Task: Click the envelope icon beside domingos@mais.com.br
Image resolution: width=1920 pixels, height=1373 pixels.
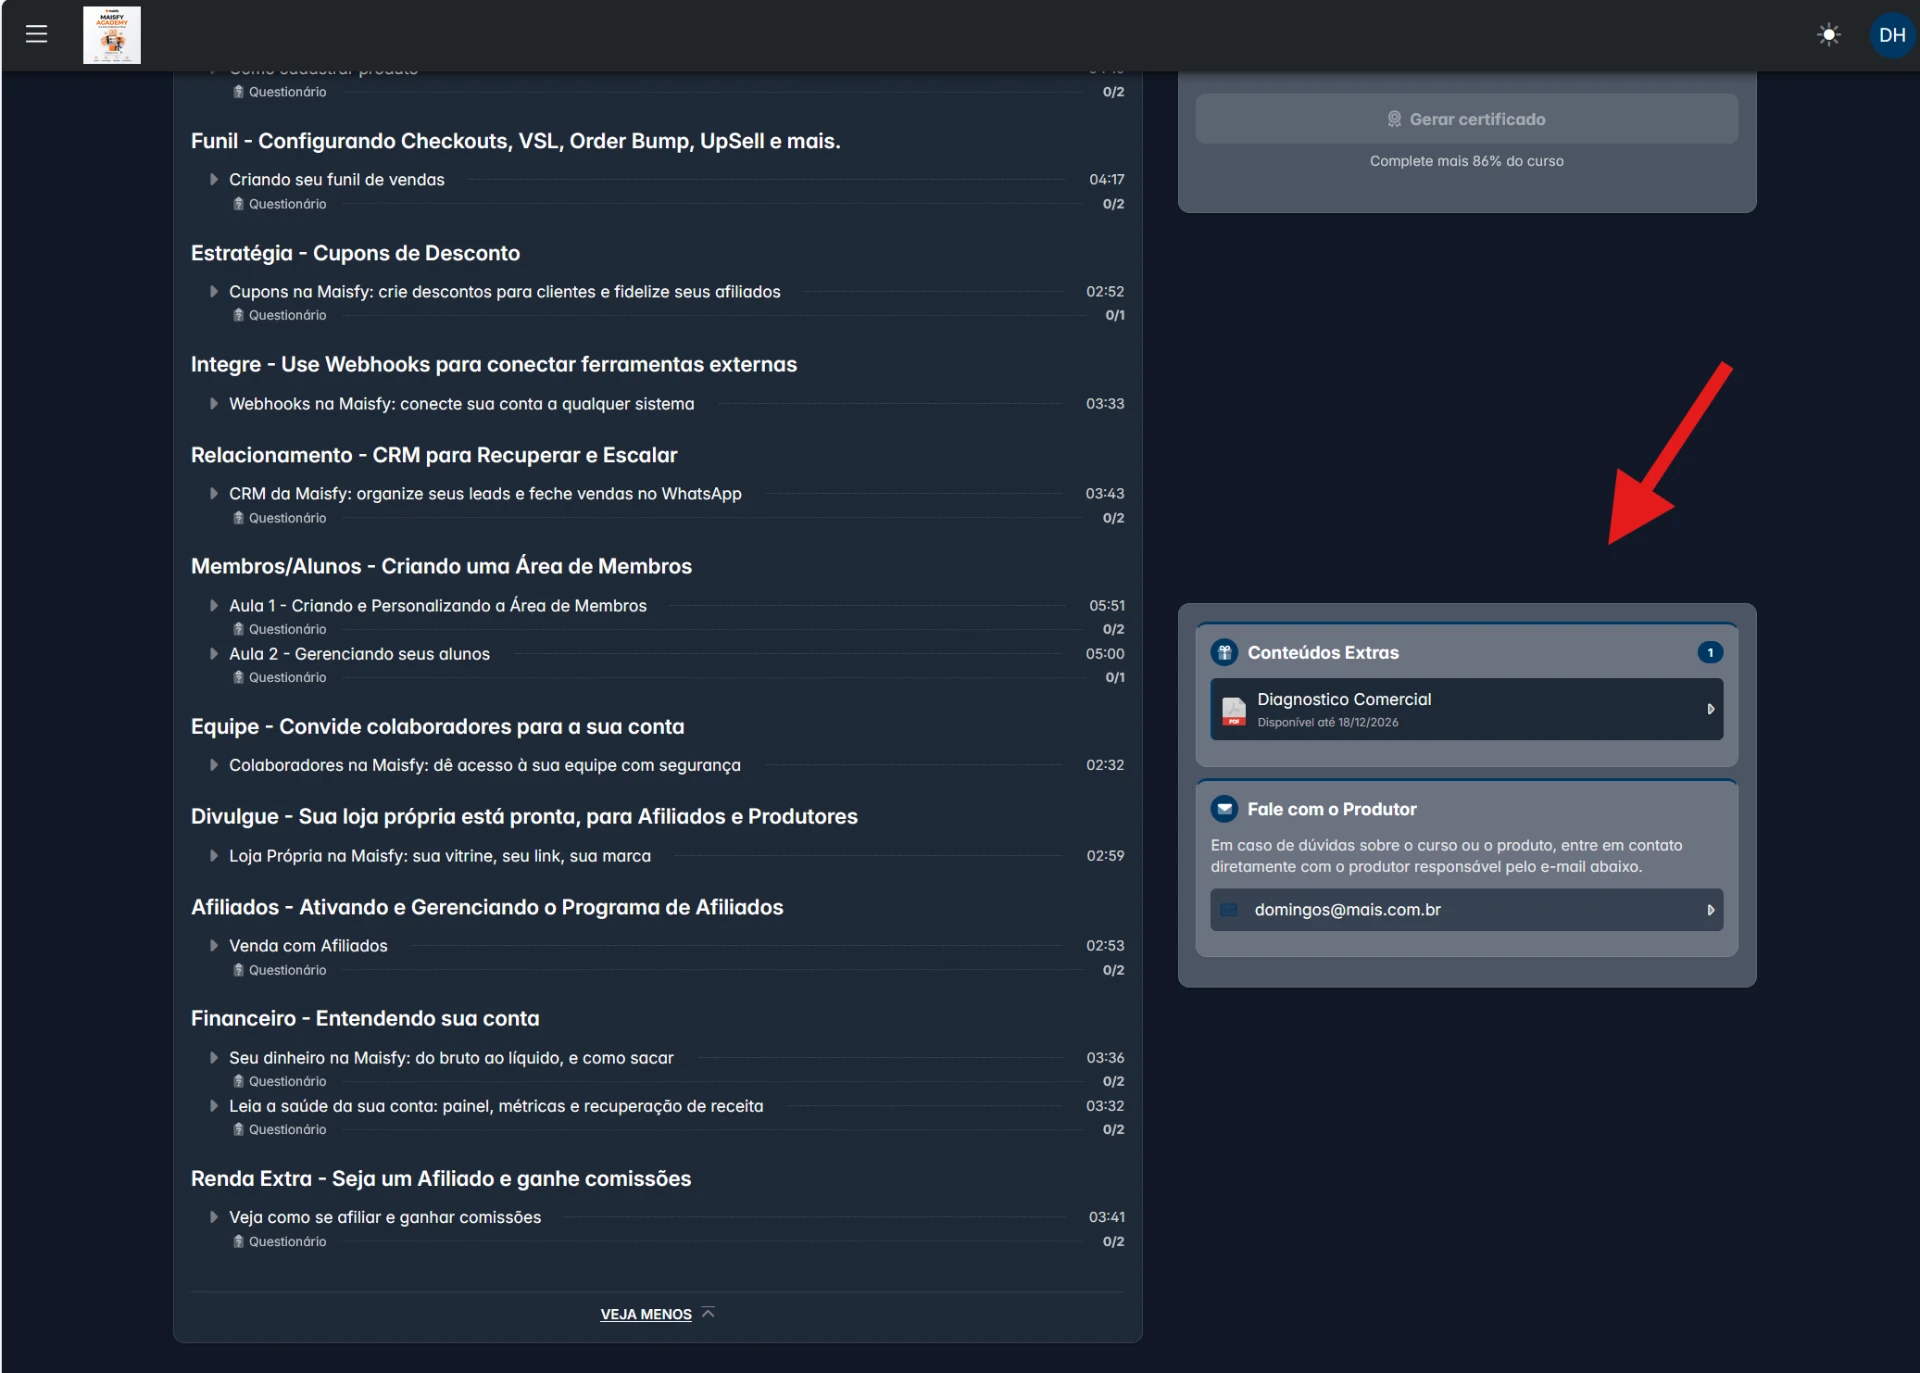Action: pos(1229,910)
